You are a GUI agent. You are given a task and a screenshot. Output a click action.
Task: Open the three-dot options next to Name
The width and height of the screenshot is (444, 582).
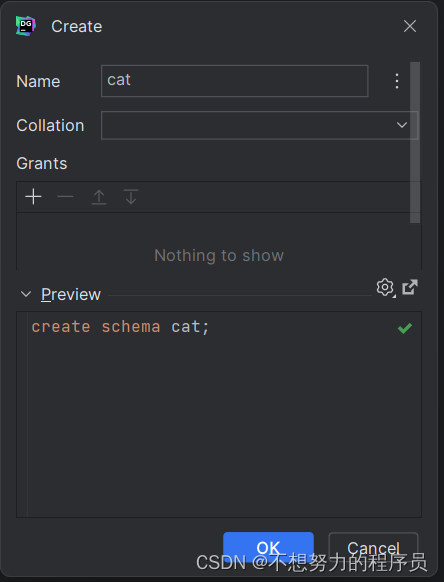397,81
